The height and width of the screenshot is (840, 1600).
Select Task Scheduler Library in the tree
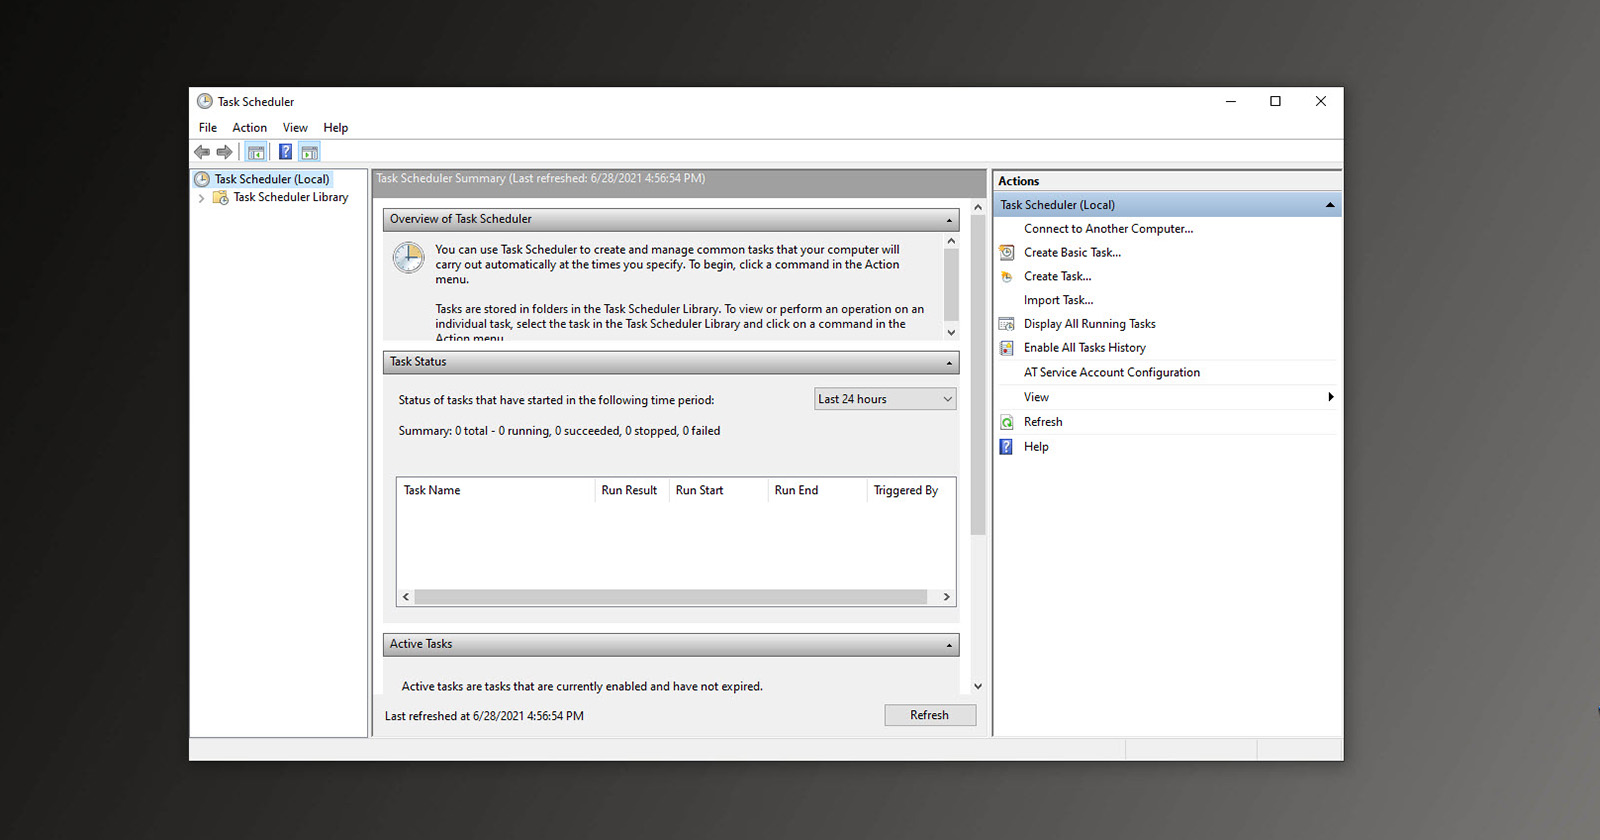[291, 198]
